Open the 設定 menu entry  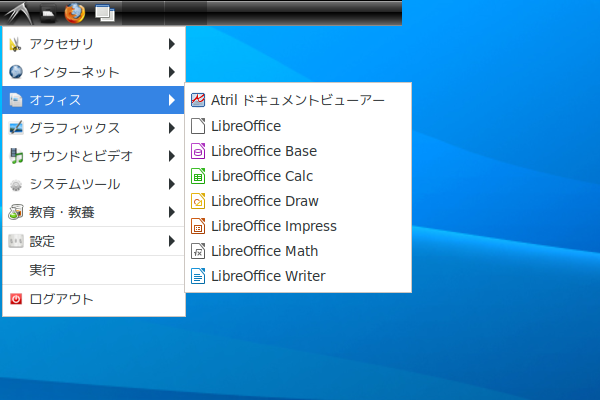[x=94, y=241]
